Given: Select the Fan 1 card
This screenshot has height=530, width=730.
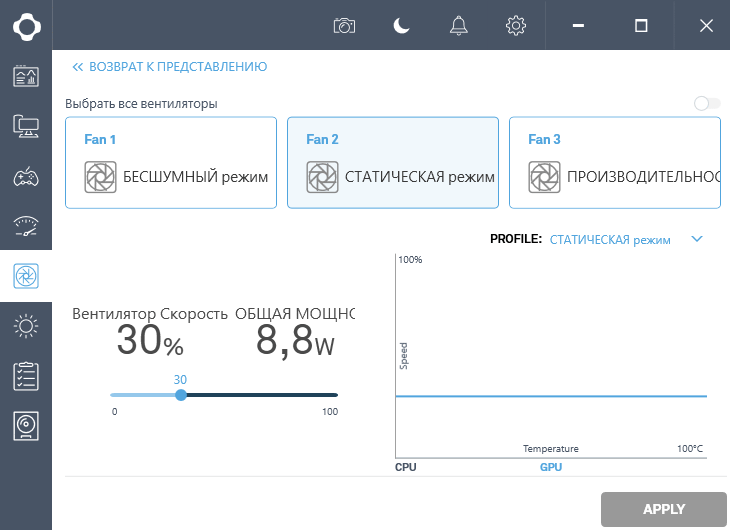Looking at the screenshot, I should pos(171,162).
